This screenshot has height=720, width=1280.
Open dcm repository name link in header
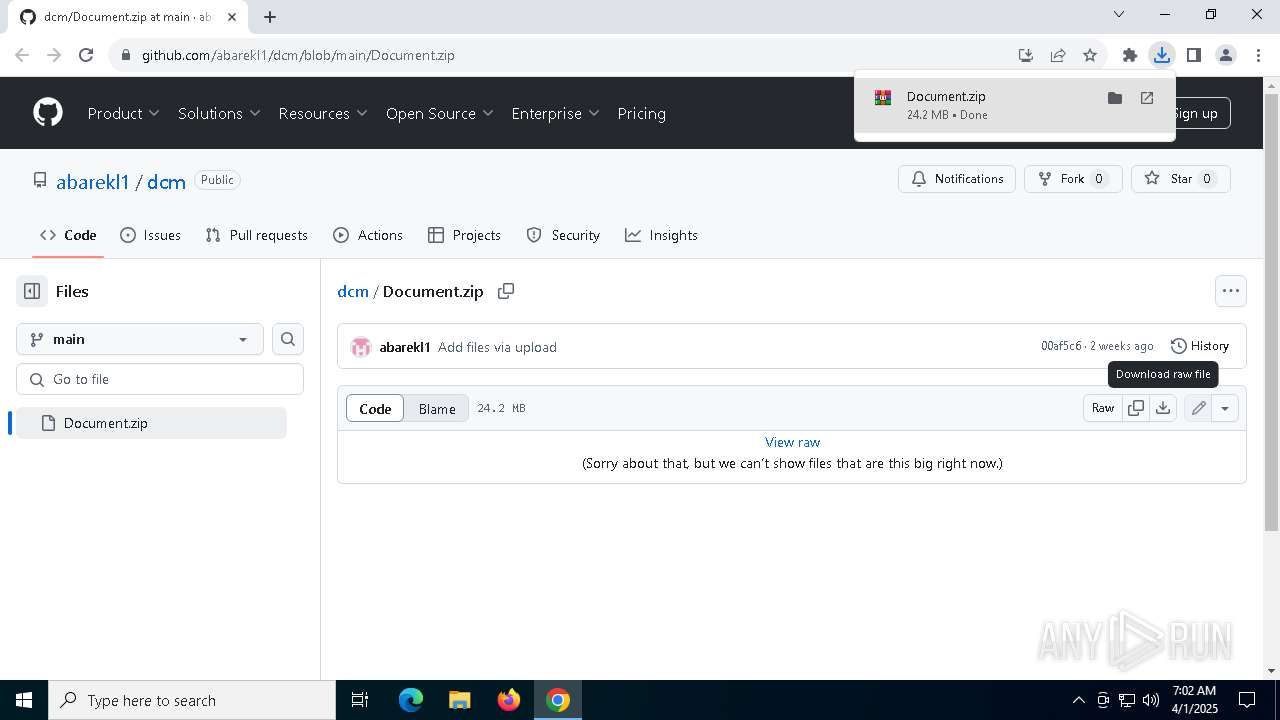click(x=166, y=181)
